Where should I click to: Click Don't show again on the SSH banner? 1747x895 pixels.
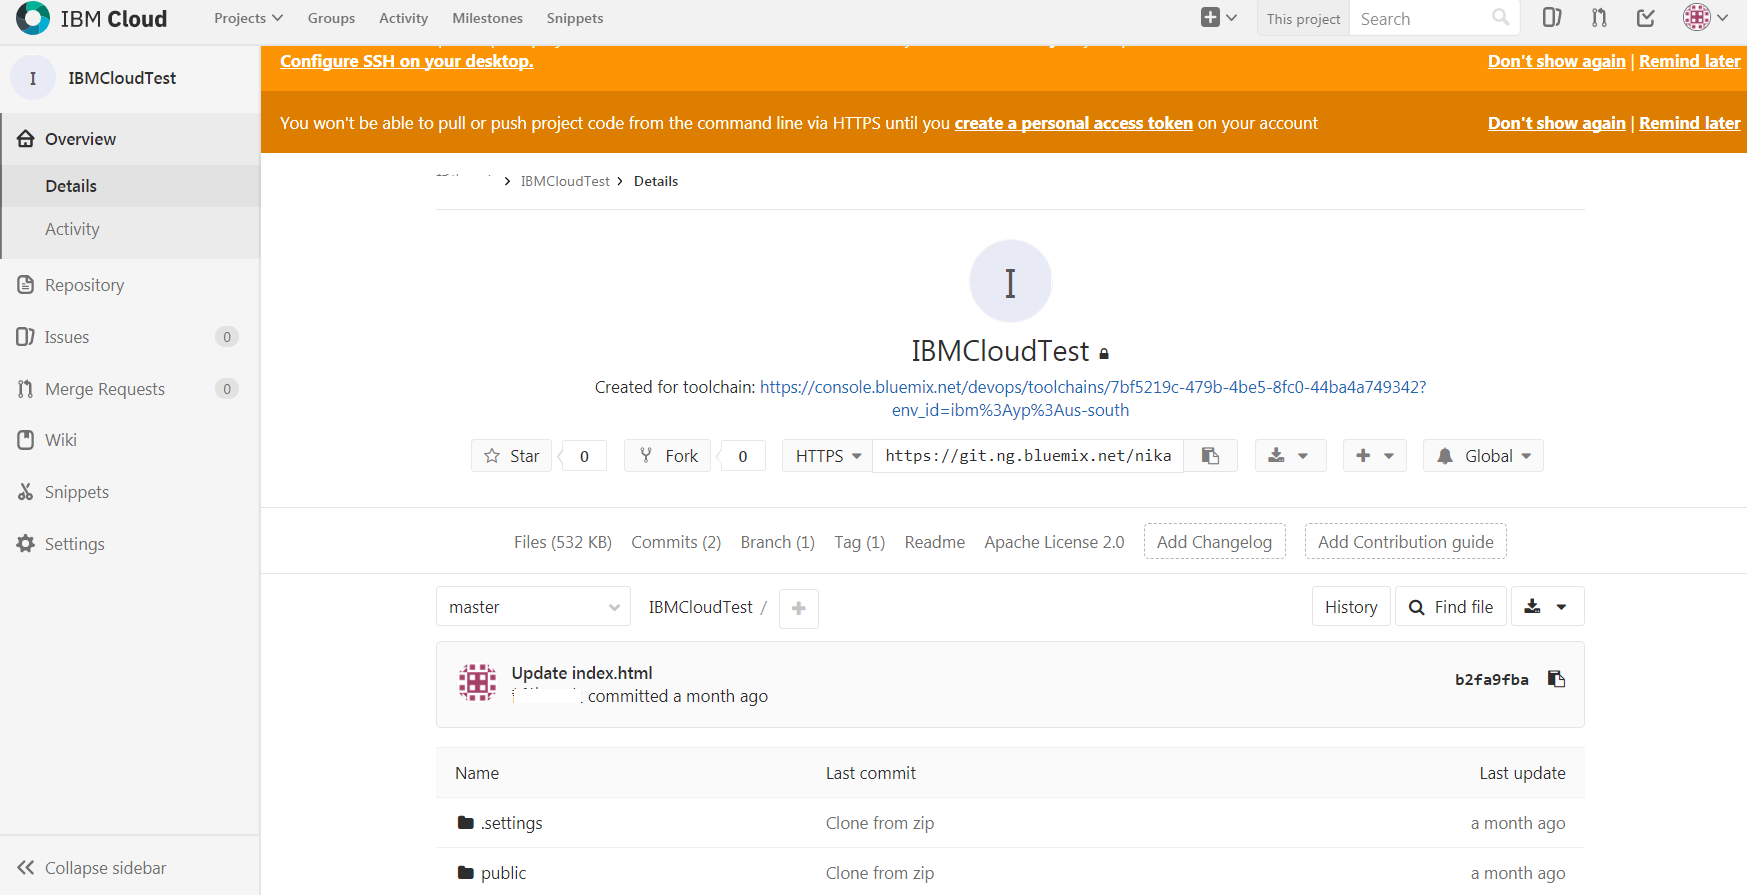pyautogui.click(x=1556, y=61)
